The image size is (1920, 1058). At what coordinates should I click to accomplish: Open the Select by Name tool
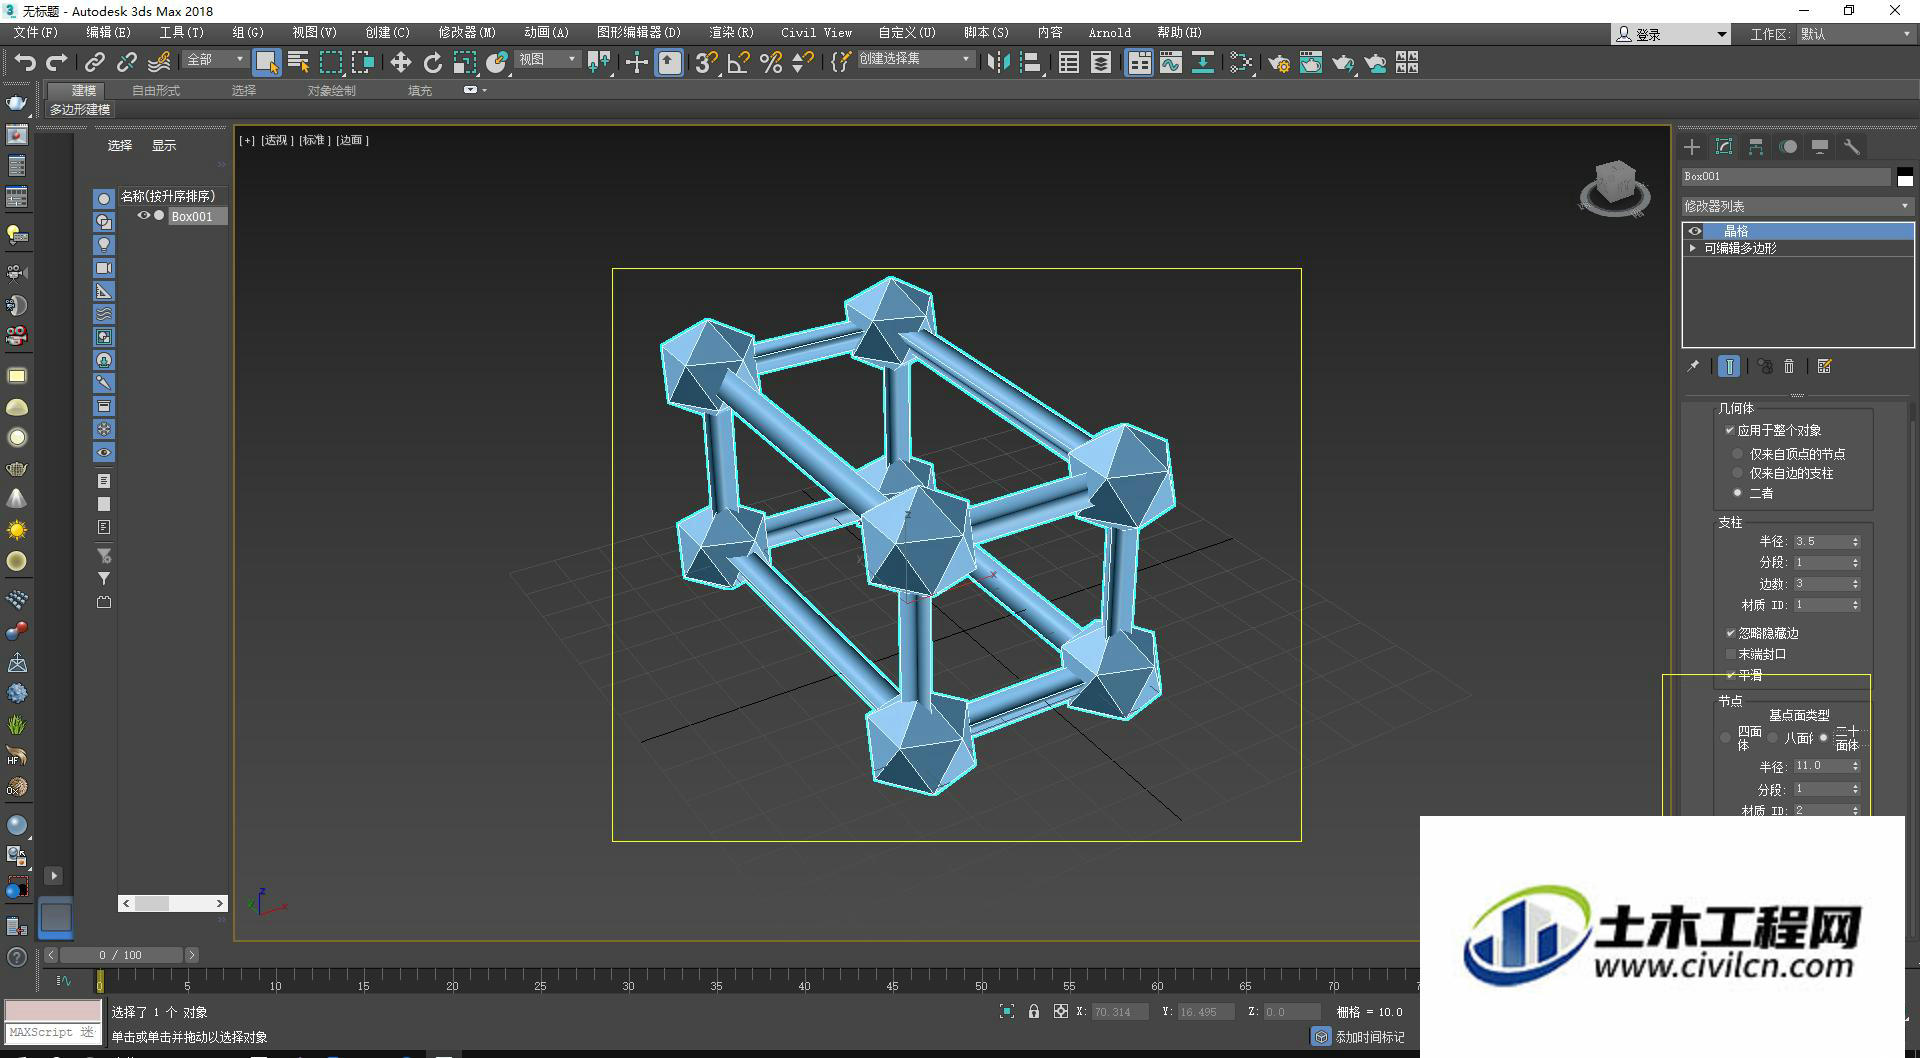(298, 63)
